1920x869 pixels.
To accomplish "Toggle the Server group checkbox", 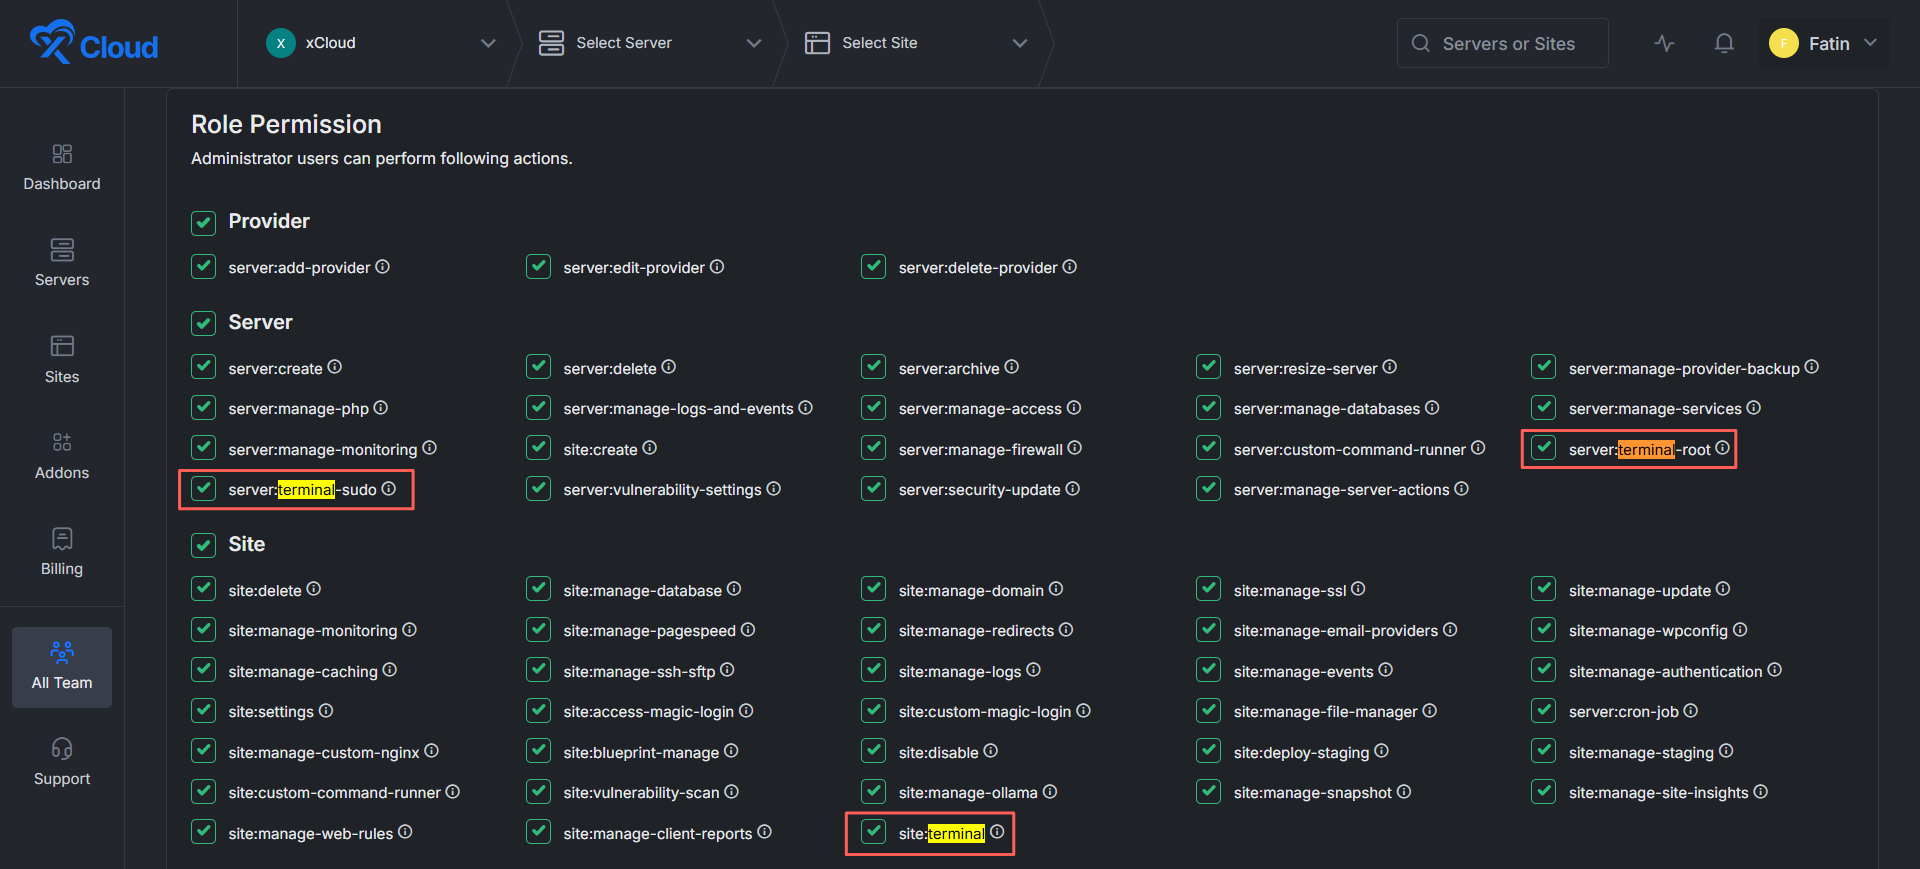I will click(x=203, y=323).
